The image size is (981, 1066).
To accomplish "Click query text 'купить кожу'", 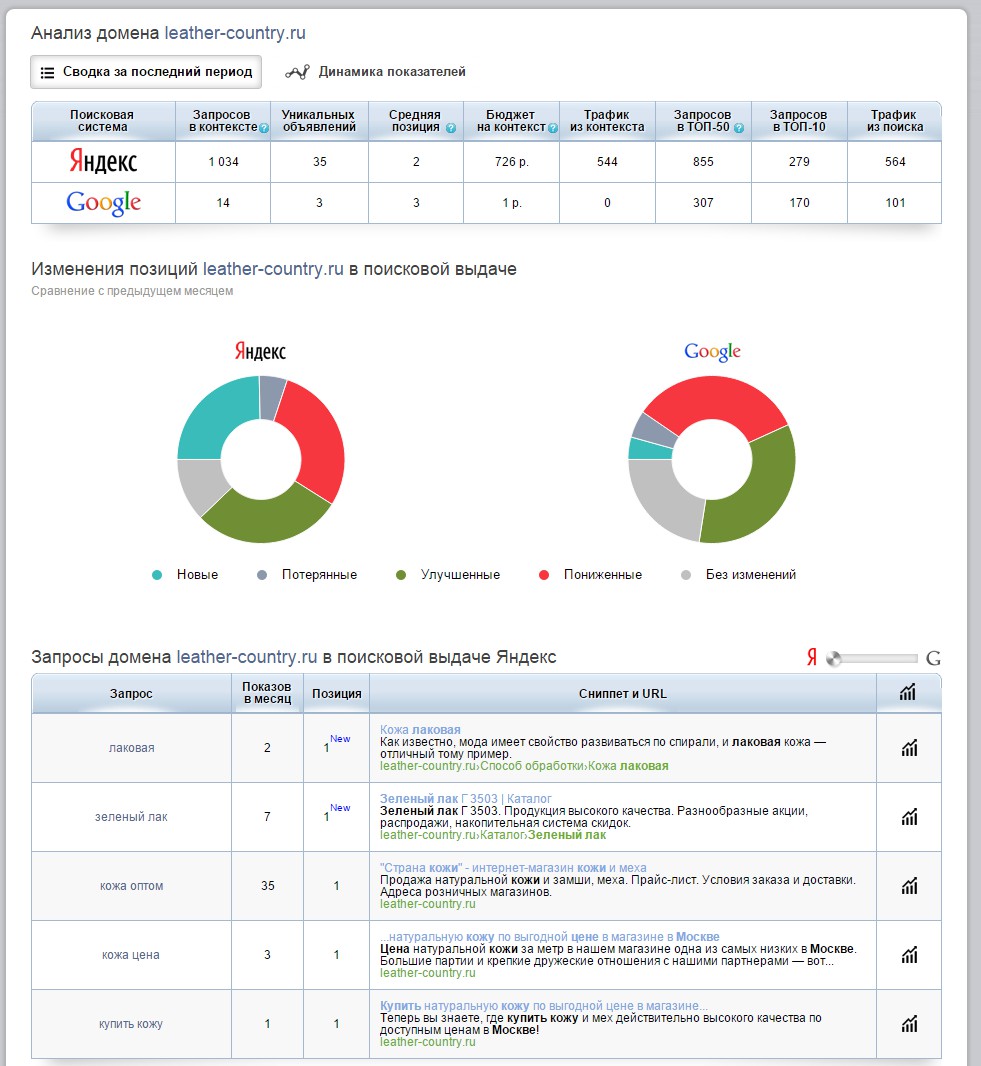I will pyautogui.click(x=131, y=1024).
